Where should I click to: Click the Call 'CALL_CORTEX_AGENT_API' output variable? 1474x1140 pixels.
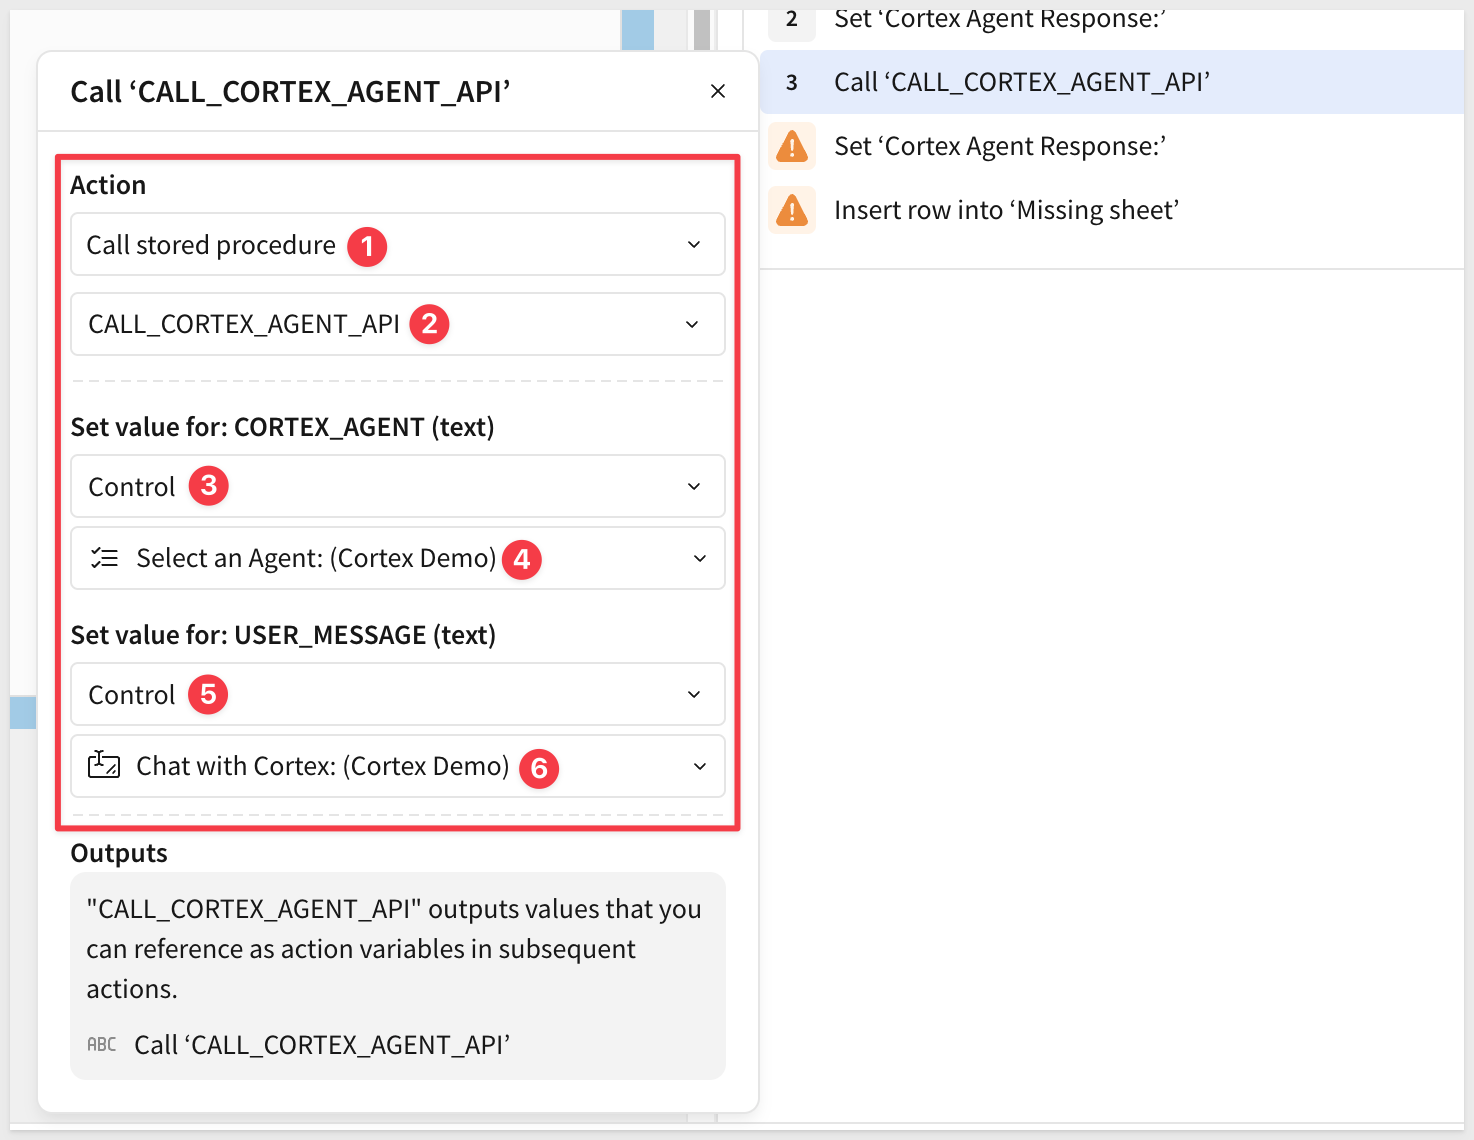pos(322,1045)
